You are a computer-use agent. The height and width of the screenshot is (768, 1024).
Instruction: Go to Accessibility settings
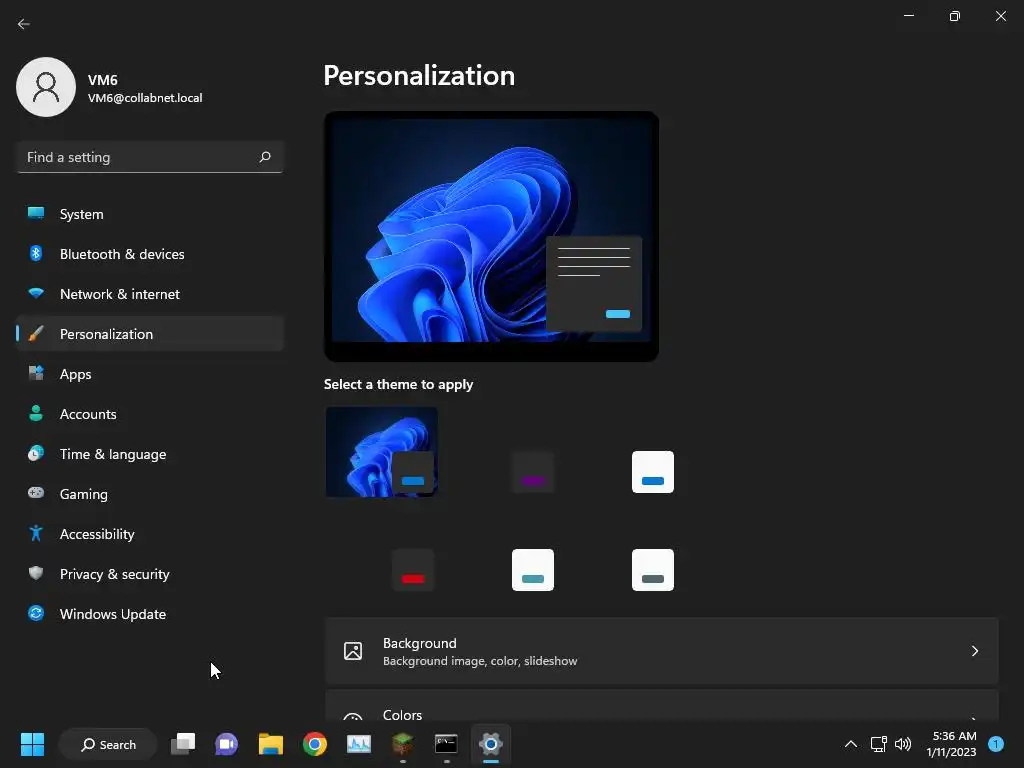coord(150,534)
